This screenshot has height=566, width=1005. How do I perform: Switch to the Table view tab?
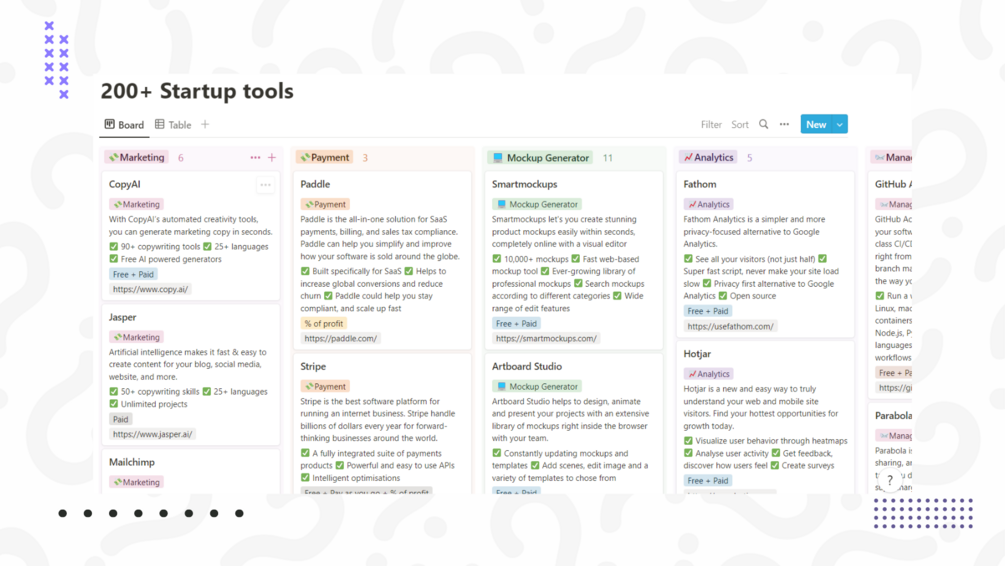173,125
